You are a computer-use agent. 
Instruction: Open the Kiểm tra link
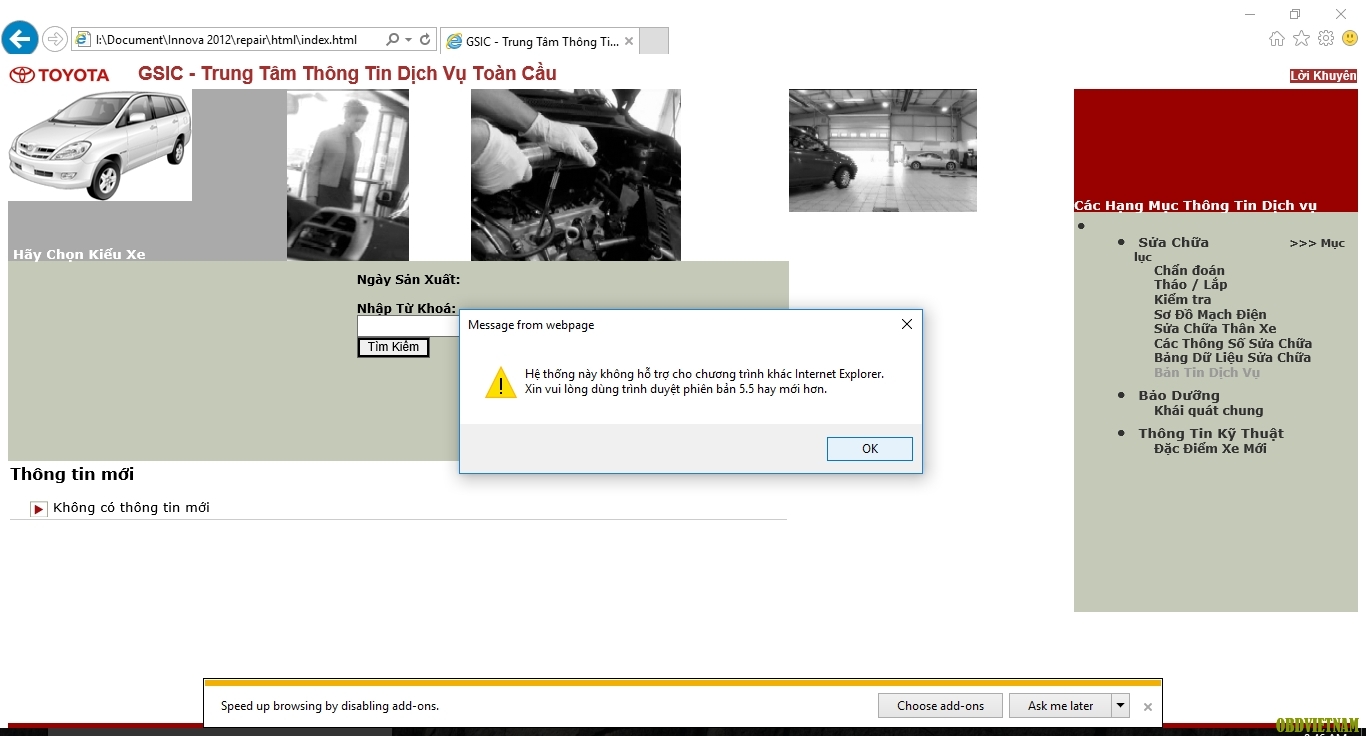pos(1182,299)
